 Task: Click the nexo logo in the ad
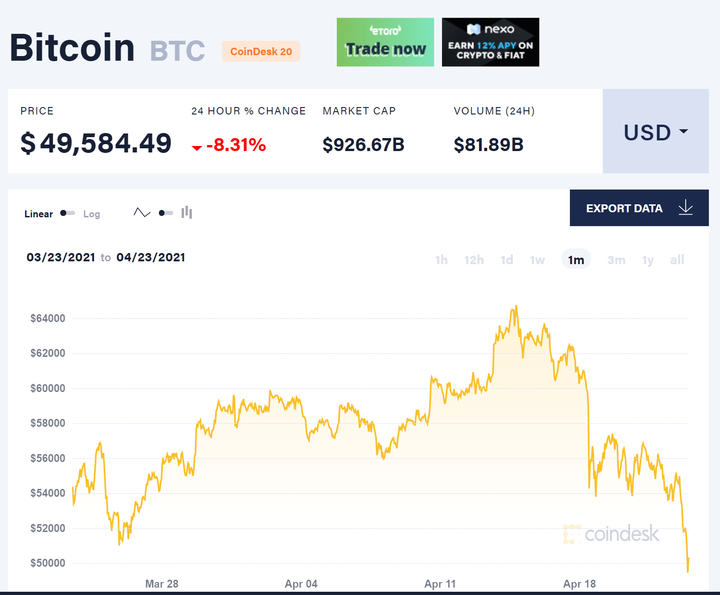click(490, 29)
